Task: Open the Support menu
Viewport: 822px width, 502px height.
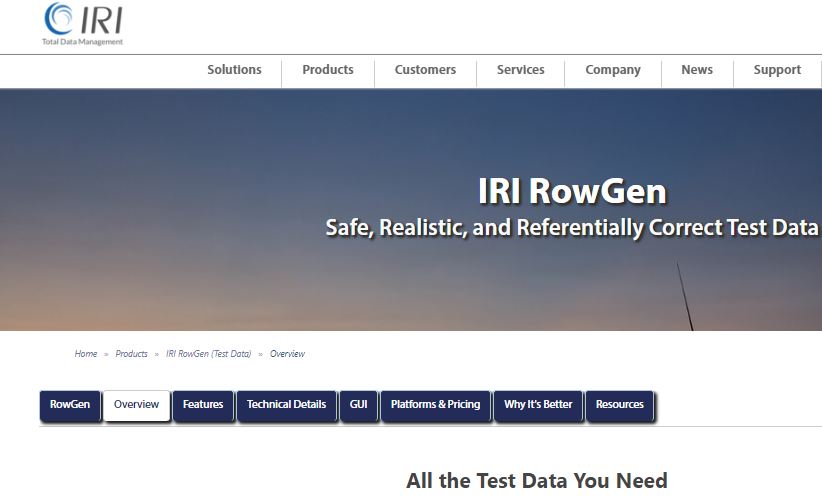Action: 777,70
